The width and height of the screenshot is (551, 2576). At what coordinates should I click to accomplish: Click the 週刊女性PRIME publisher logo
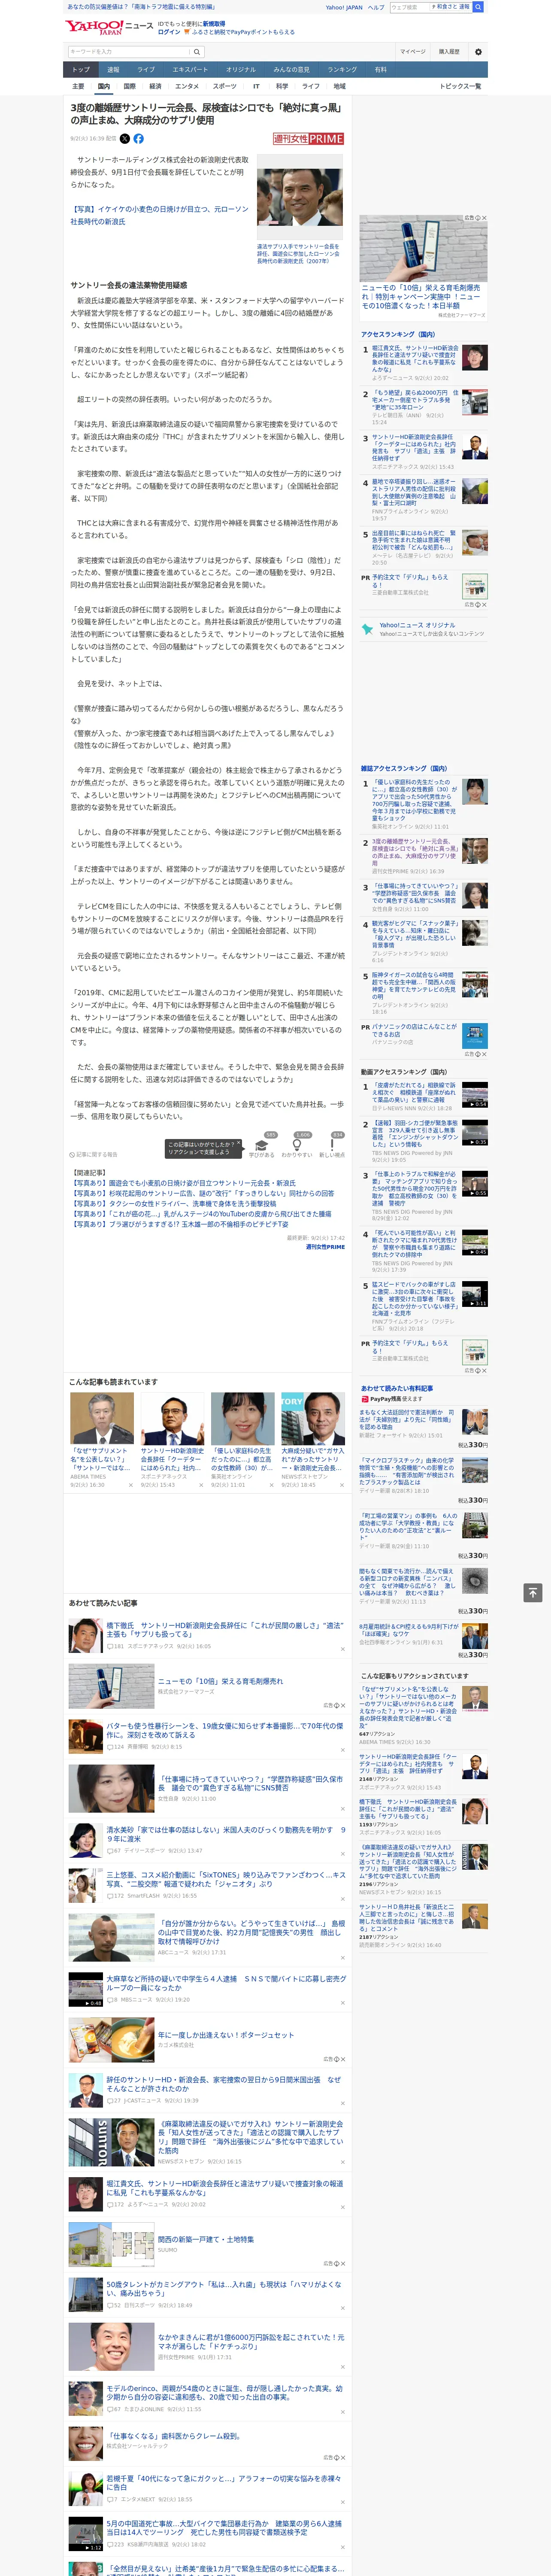[308, 139]
